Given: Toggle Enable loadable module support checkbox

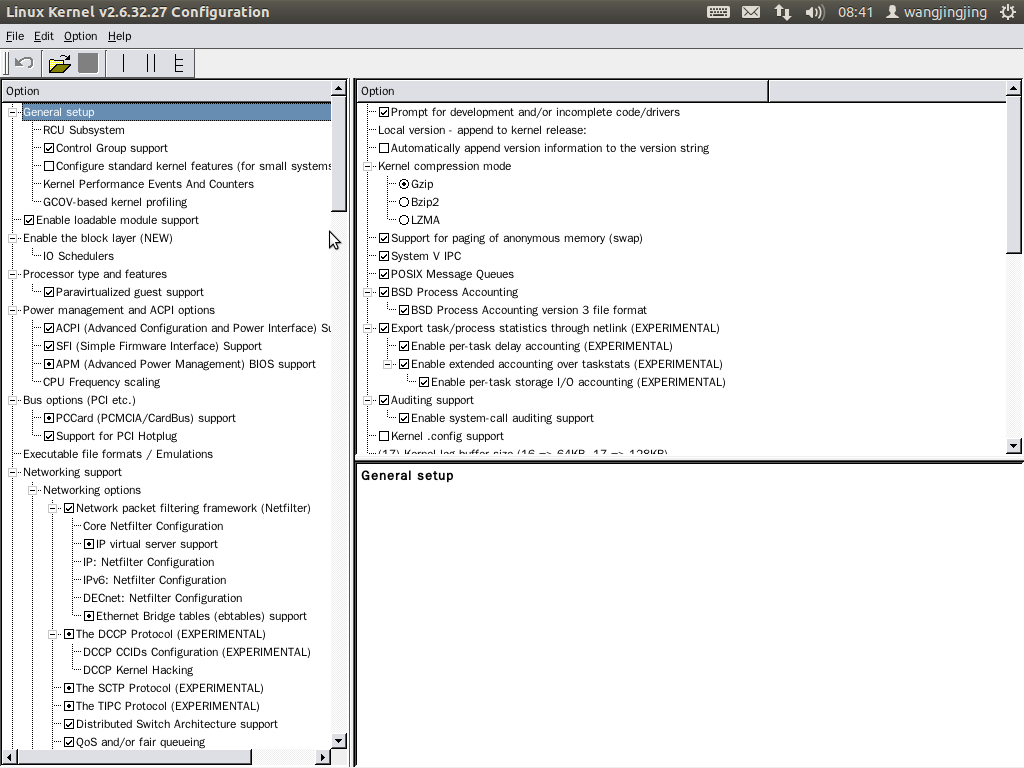Looking at the screenshot, I should (x=29, y=220).
